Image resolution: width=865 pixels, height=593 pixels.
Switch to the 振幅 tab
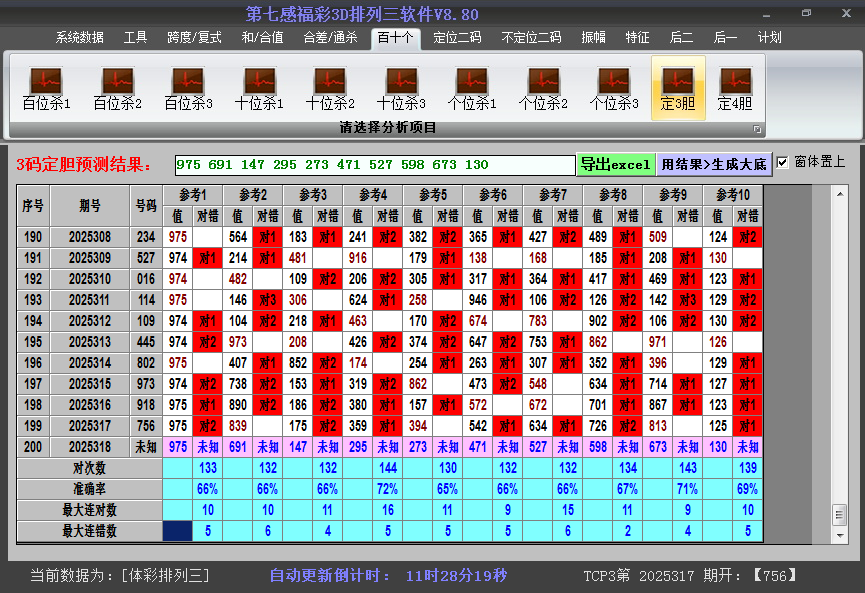coord(592,37)
